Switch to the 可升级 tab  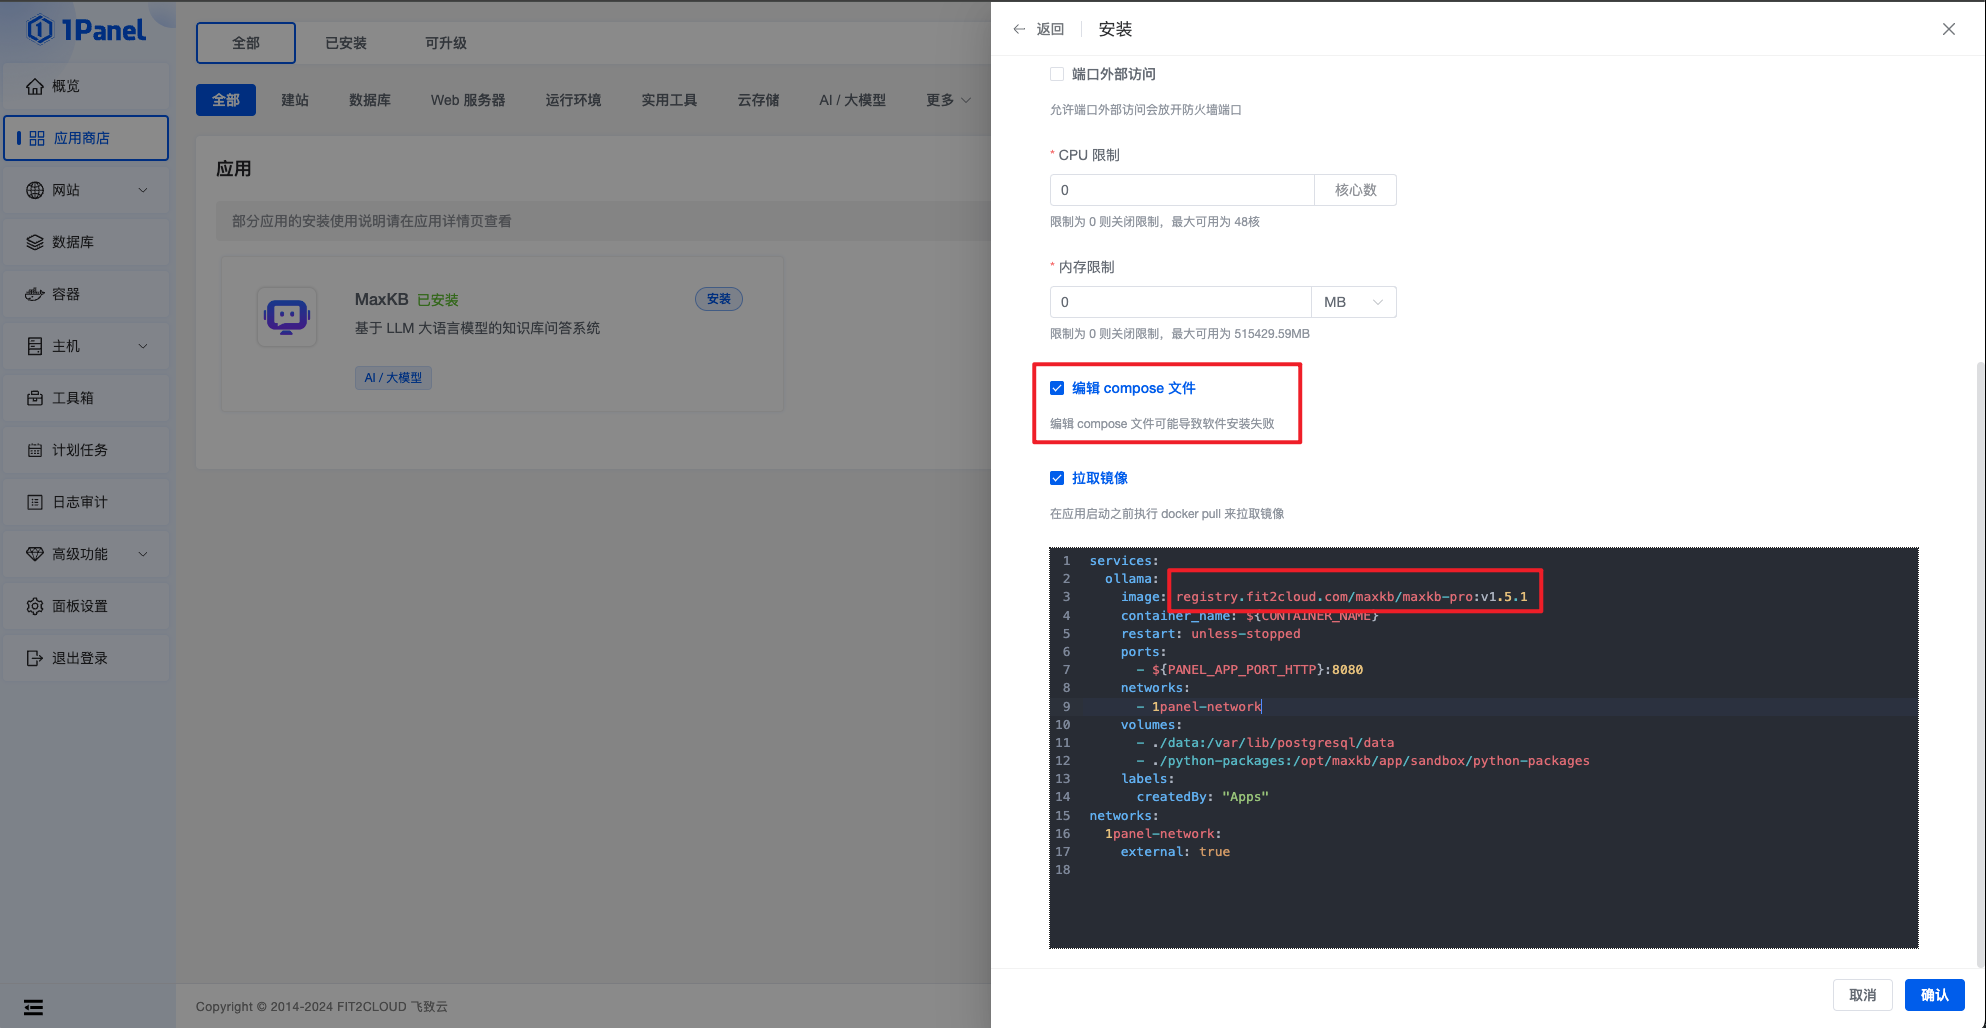446,43
